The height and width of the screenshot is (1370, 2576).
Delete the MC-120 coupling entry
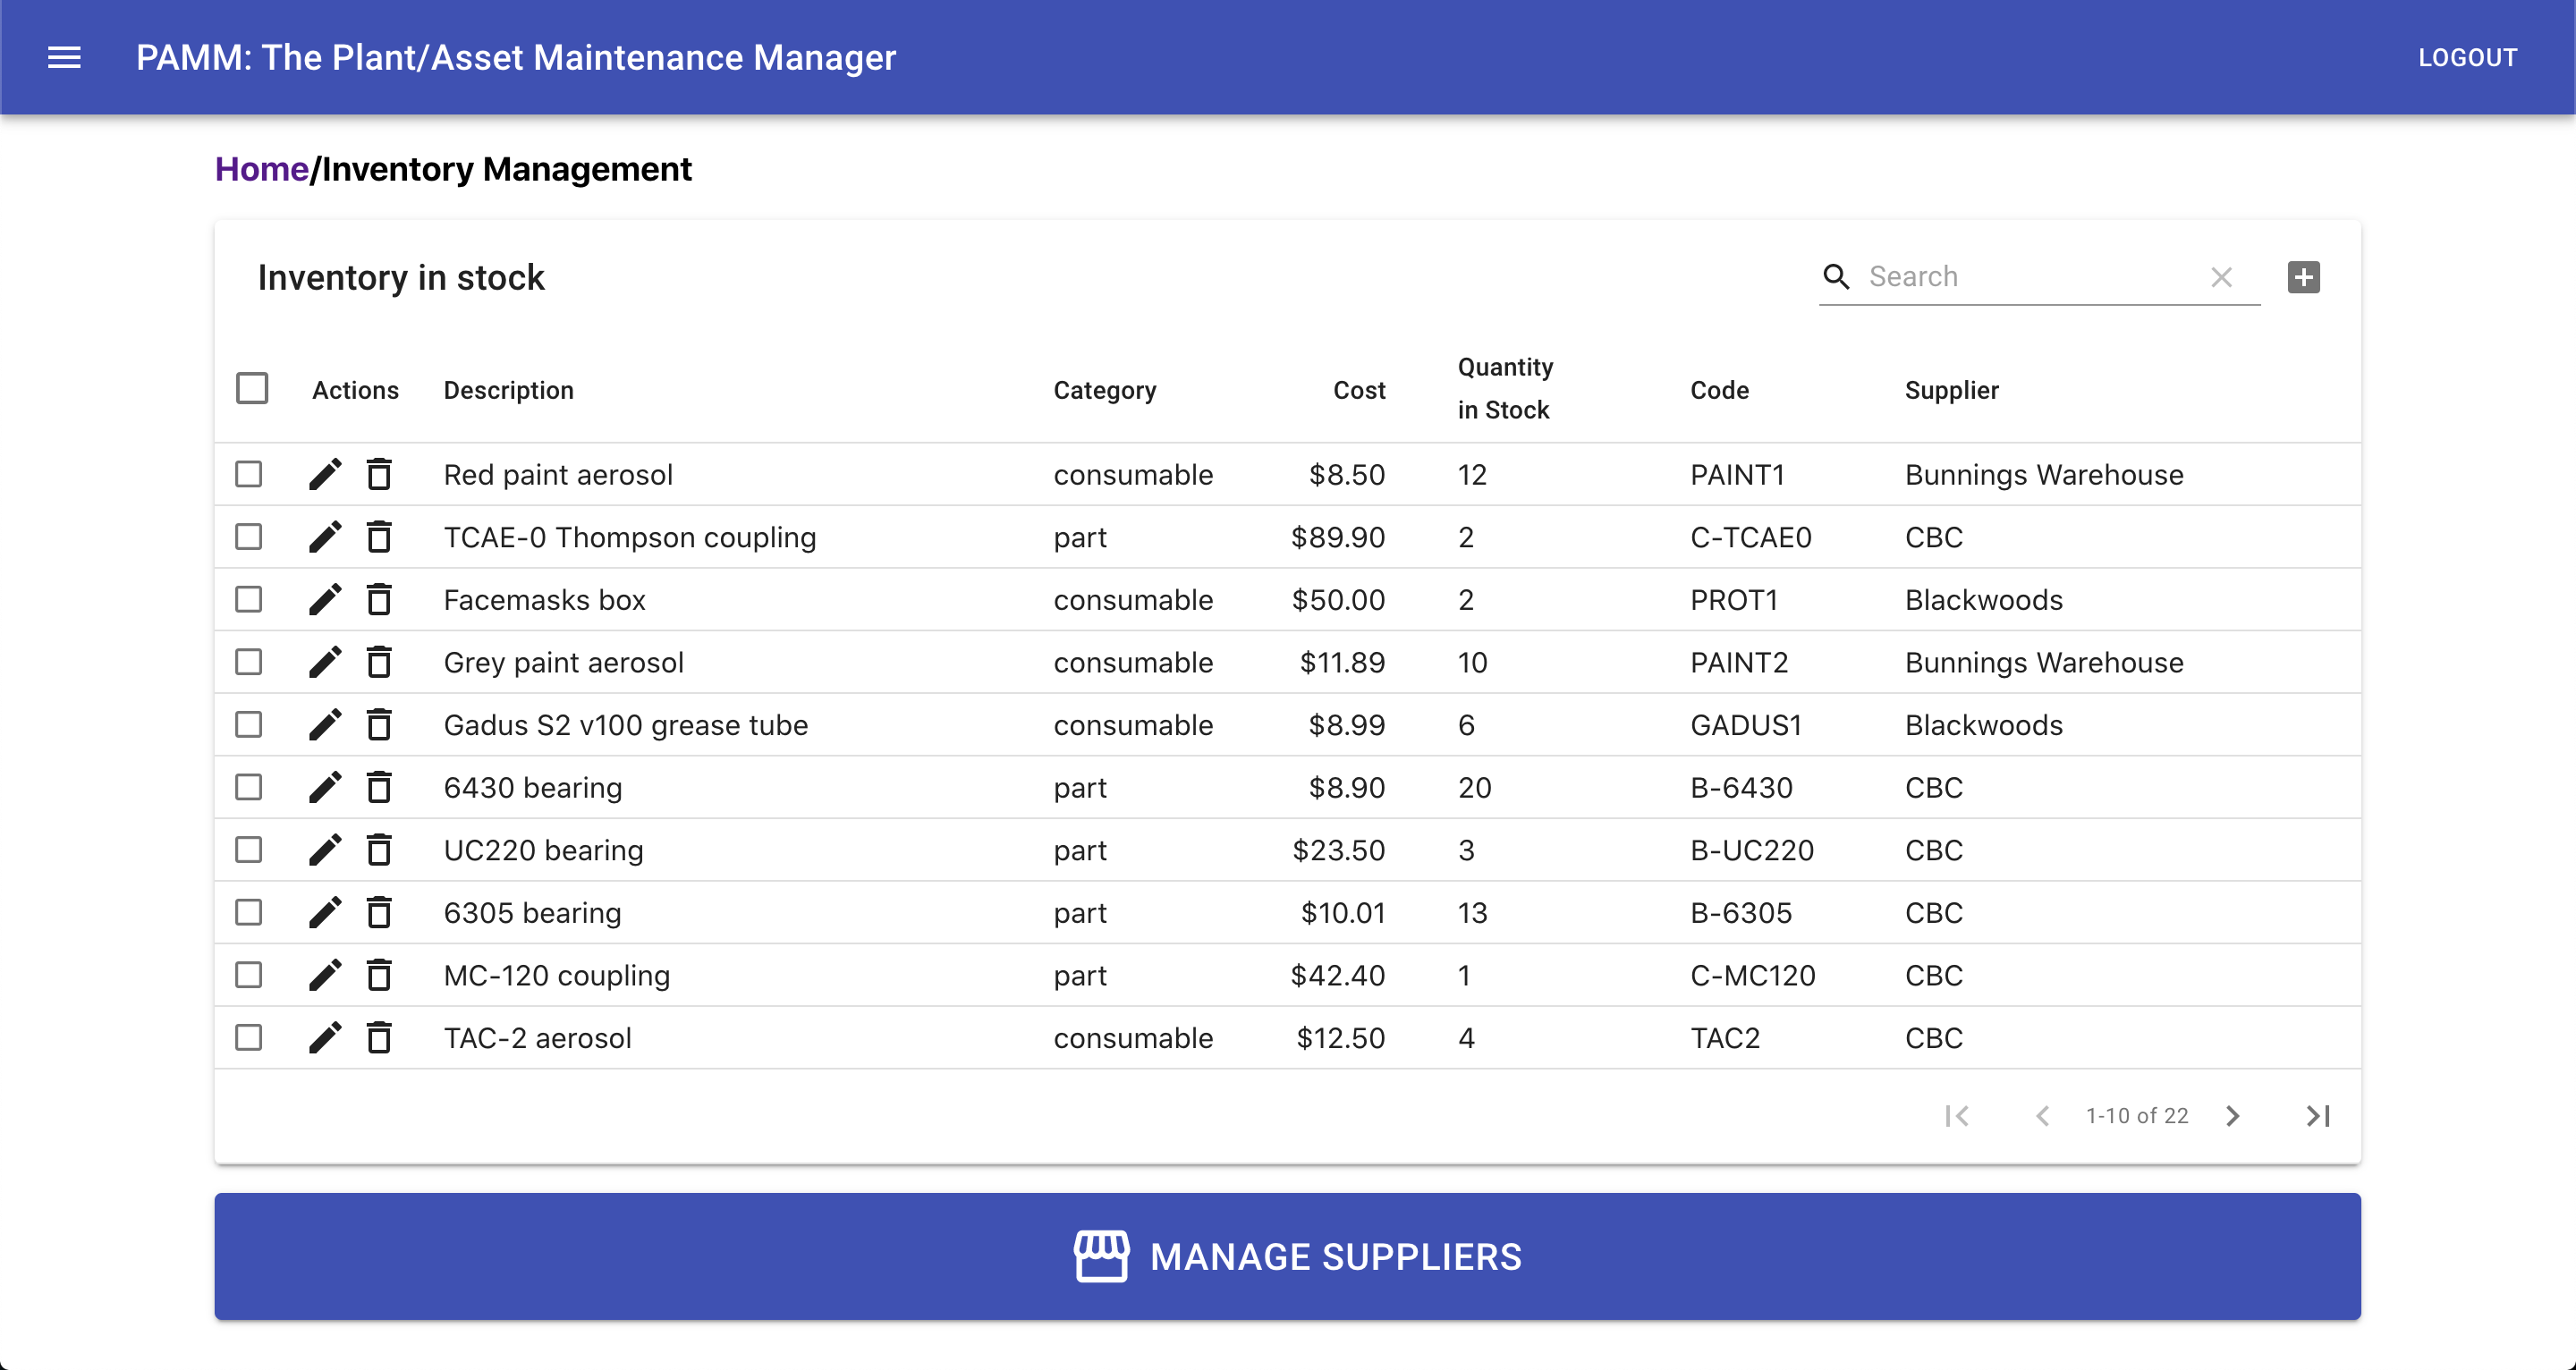tap(379, 975)
